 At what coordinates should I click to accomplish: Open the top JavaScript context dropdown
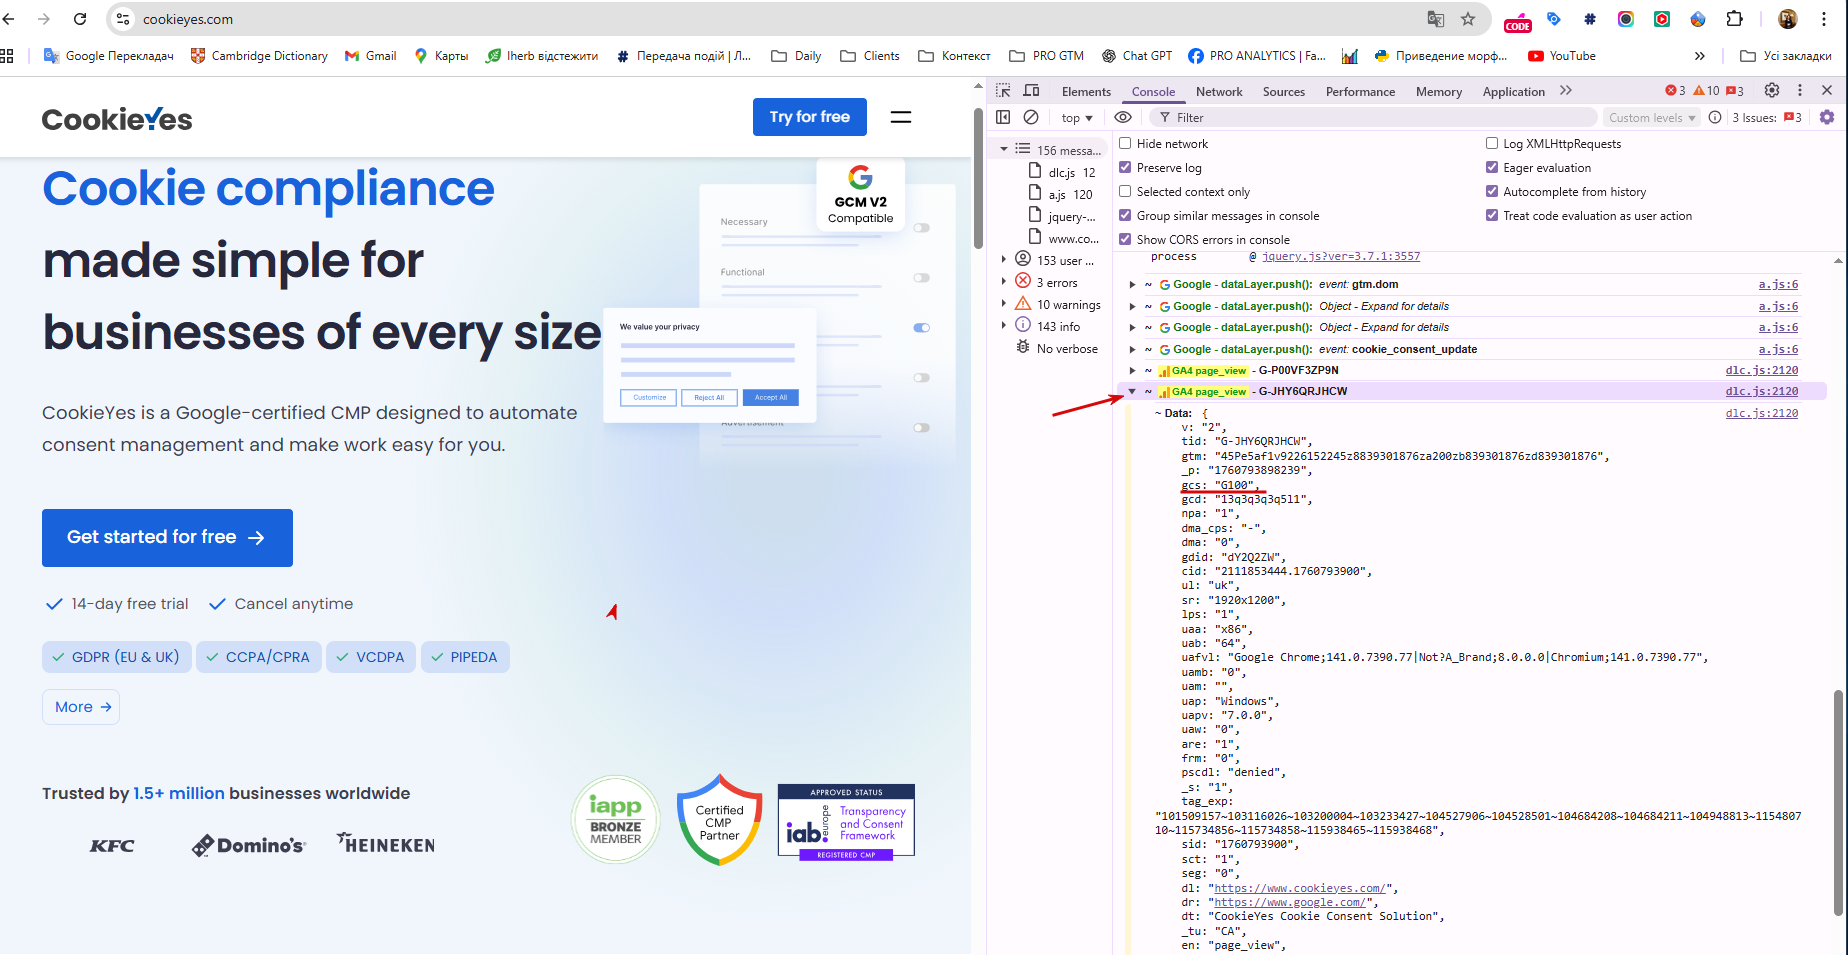tap(1077, 118)
